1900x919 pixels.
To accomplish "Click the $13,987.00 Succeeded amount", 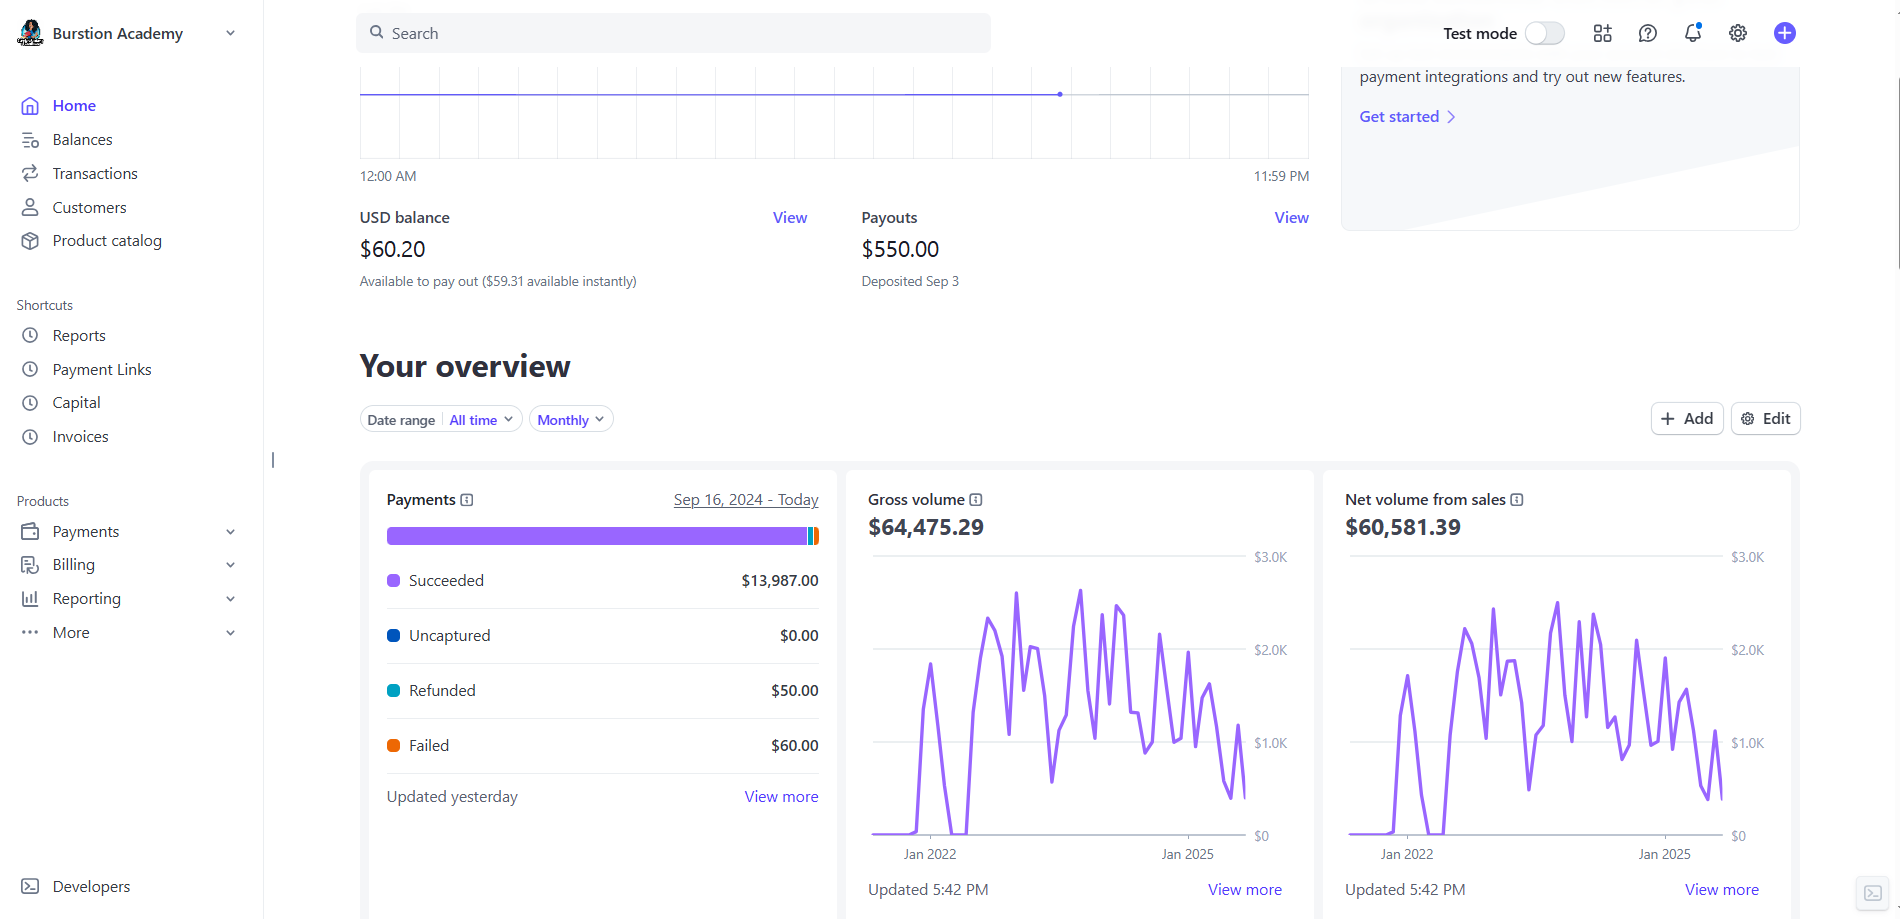I will coord(780,581).
